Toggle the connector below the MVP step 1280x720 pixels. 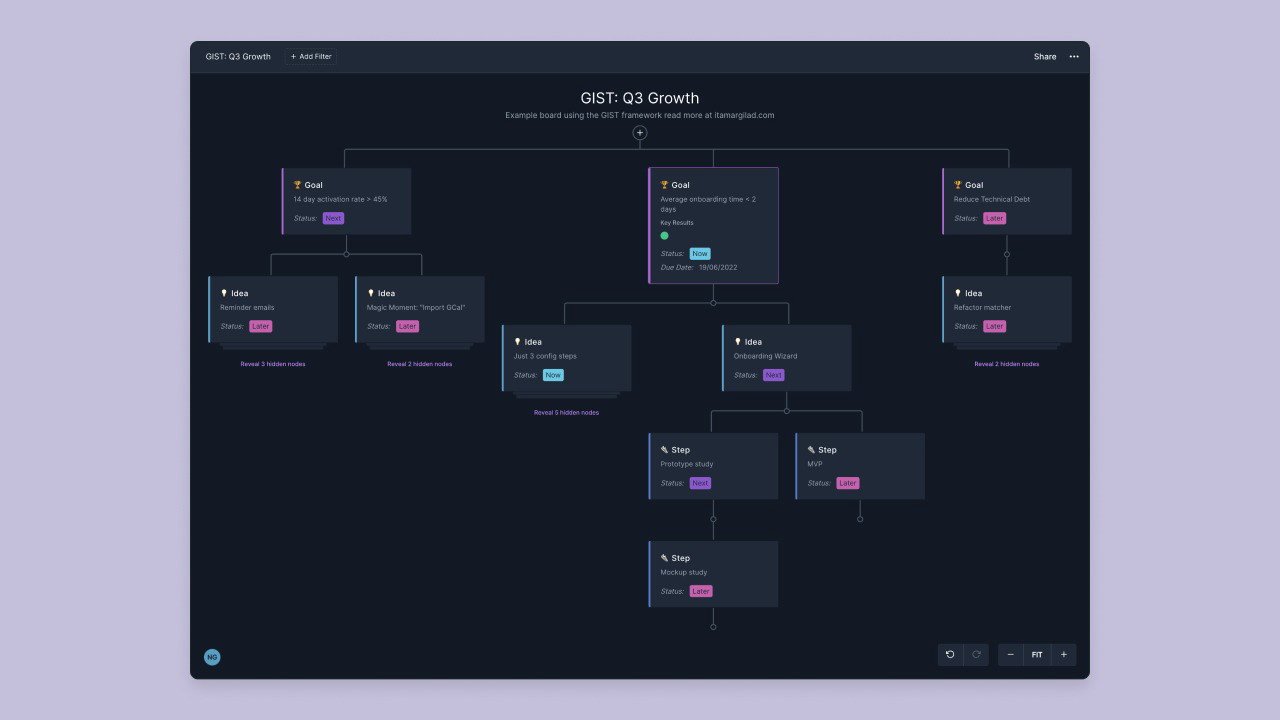tap(860, 519)
